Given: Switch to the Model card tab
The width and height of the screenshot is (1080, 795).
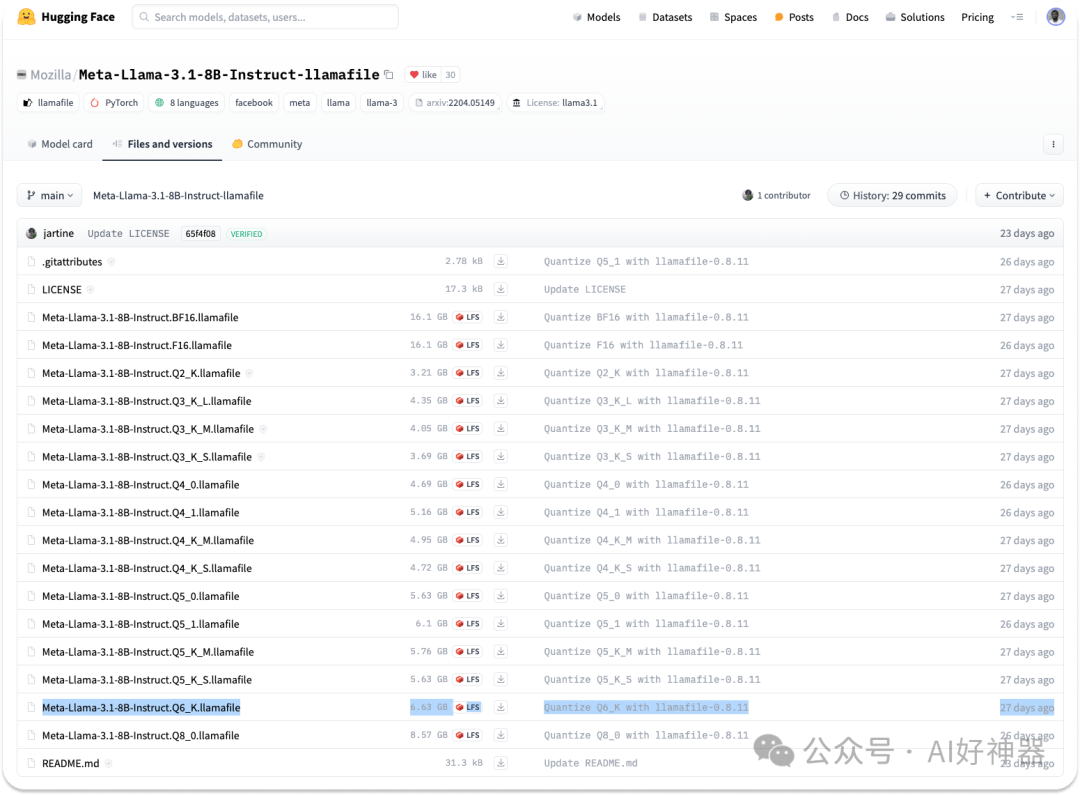Looking at the screenshot, I should coord(60,144).
